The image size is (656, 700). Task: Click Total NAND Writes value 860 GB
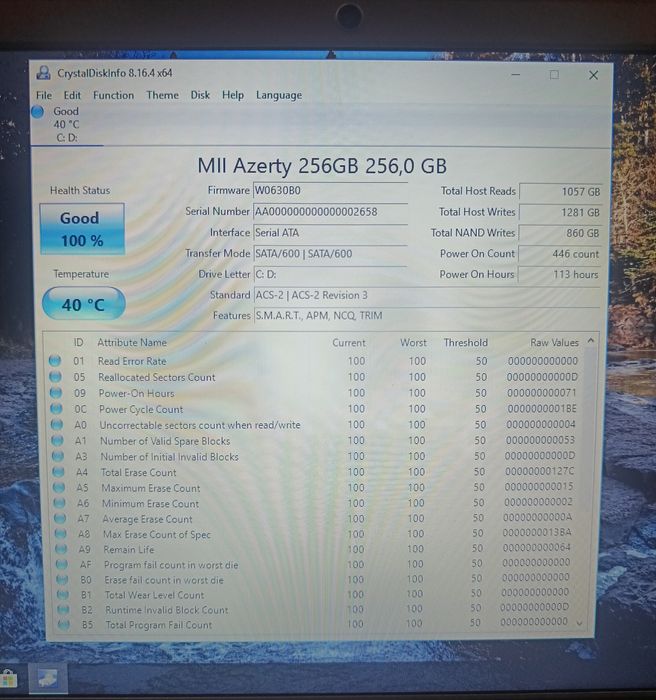pos(560,233)
